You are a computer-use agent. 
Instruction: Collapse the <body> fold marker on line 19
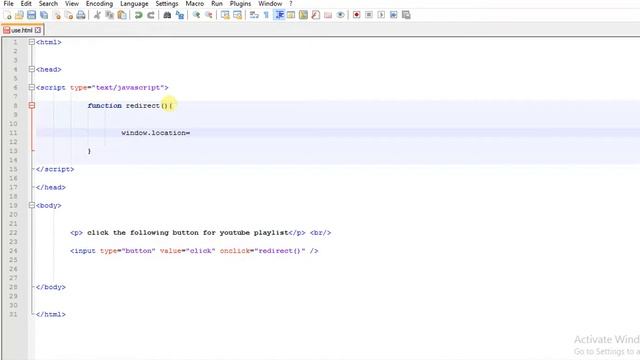[31, 205]
